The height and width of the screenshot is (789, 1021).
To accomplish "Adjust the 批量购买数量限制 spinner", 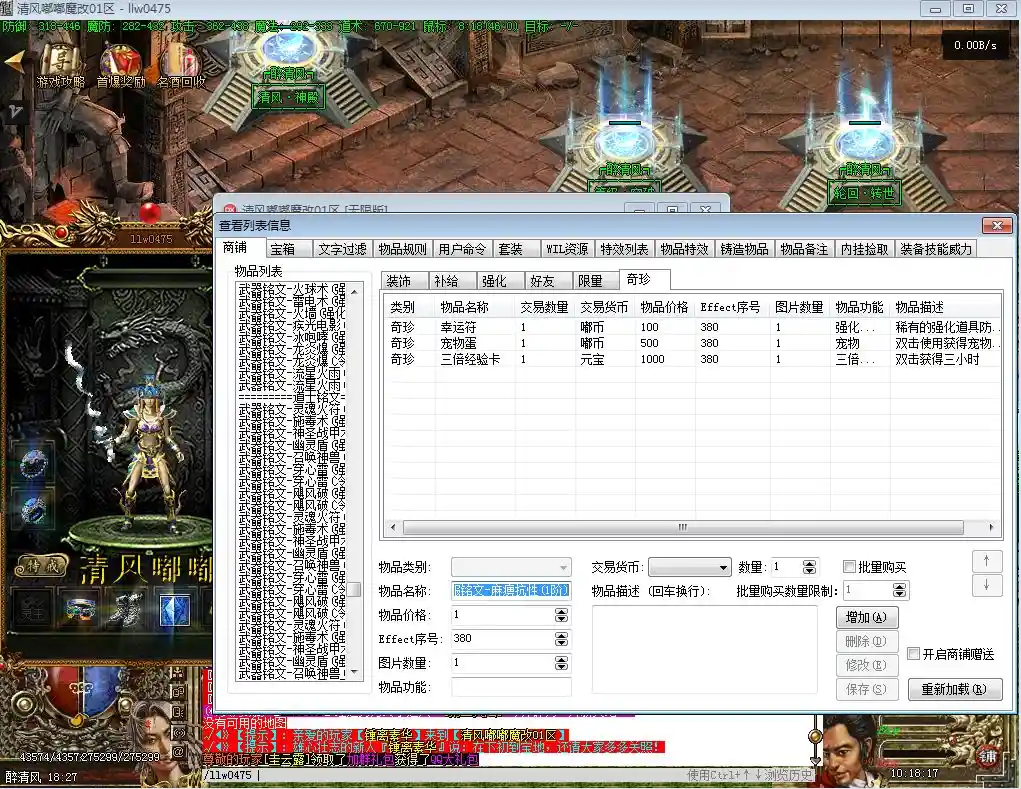I will [899, 590].
